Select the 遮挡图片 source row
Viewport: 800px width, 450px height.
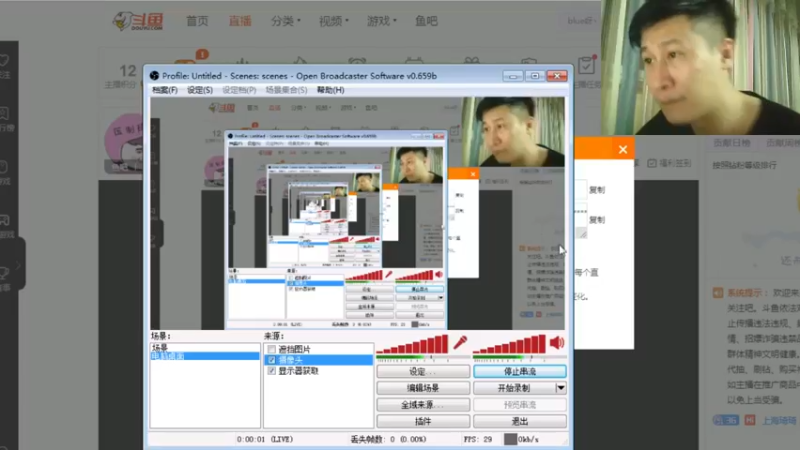(x=318, y=349)
